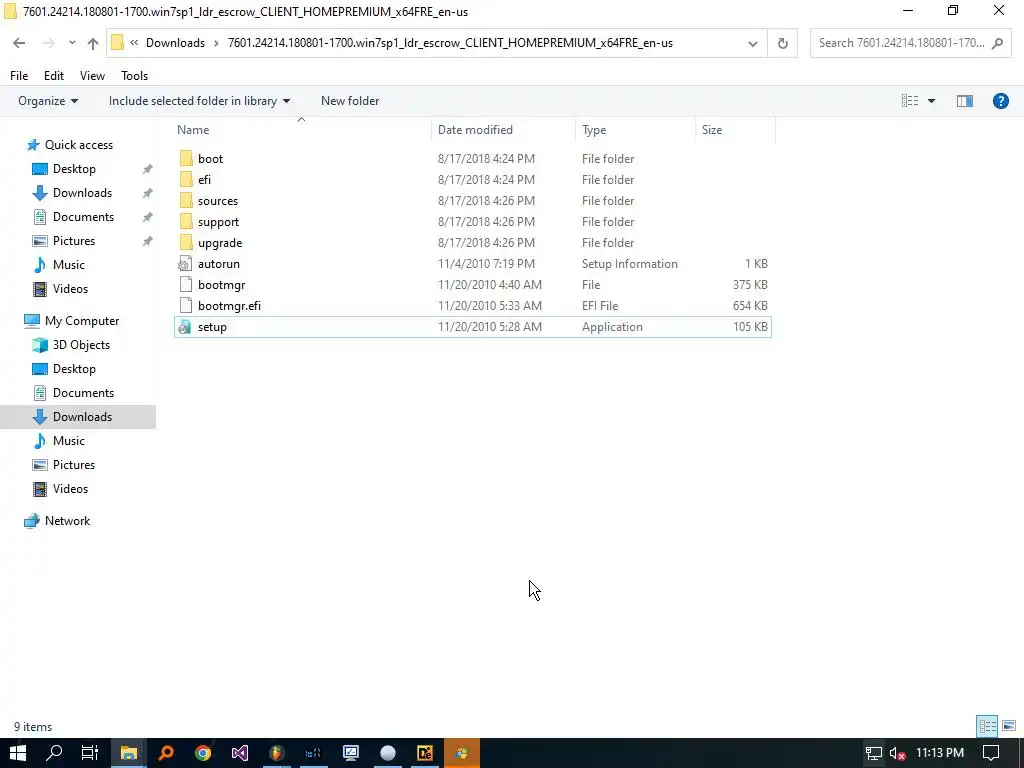Viewport: 1024px width, 768px height.
Task: Open Videos under Quick access
Action: point(70,289)
